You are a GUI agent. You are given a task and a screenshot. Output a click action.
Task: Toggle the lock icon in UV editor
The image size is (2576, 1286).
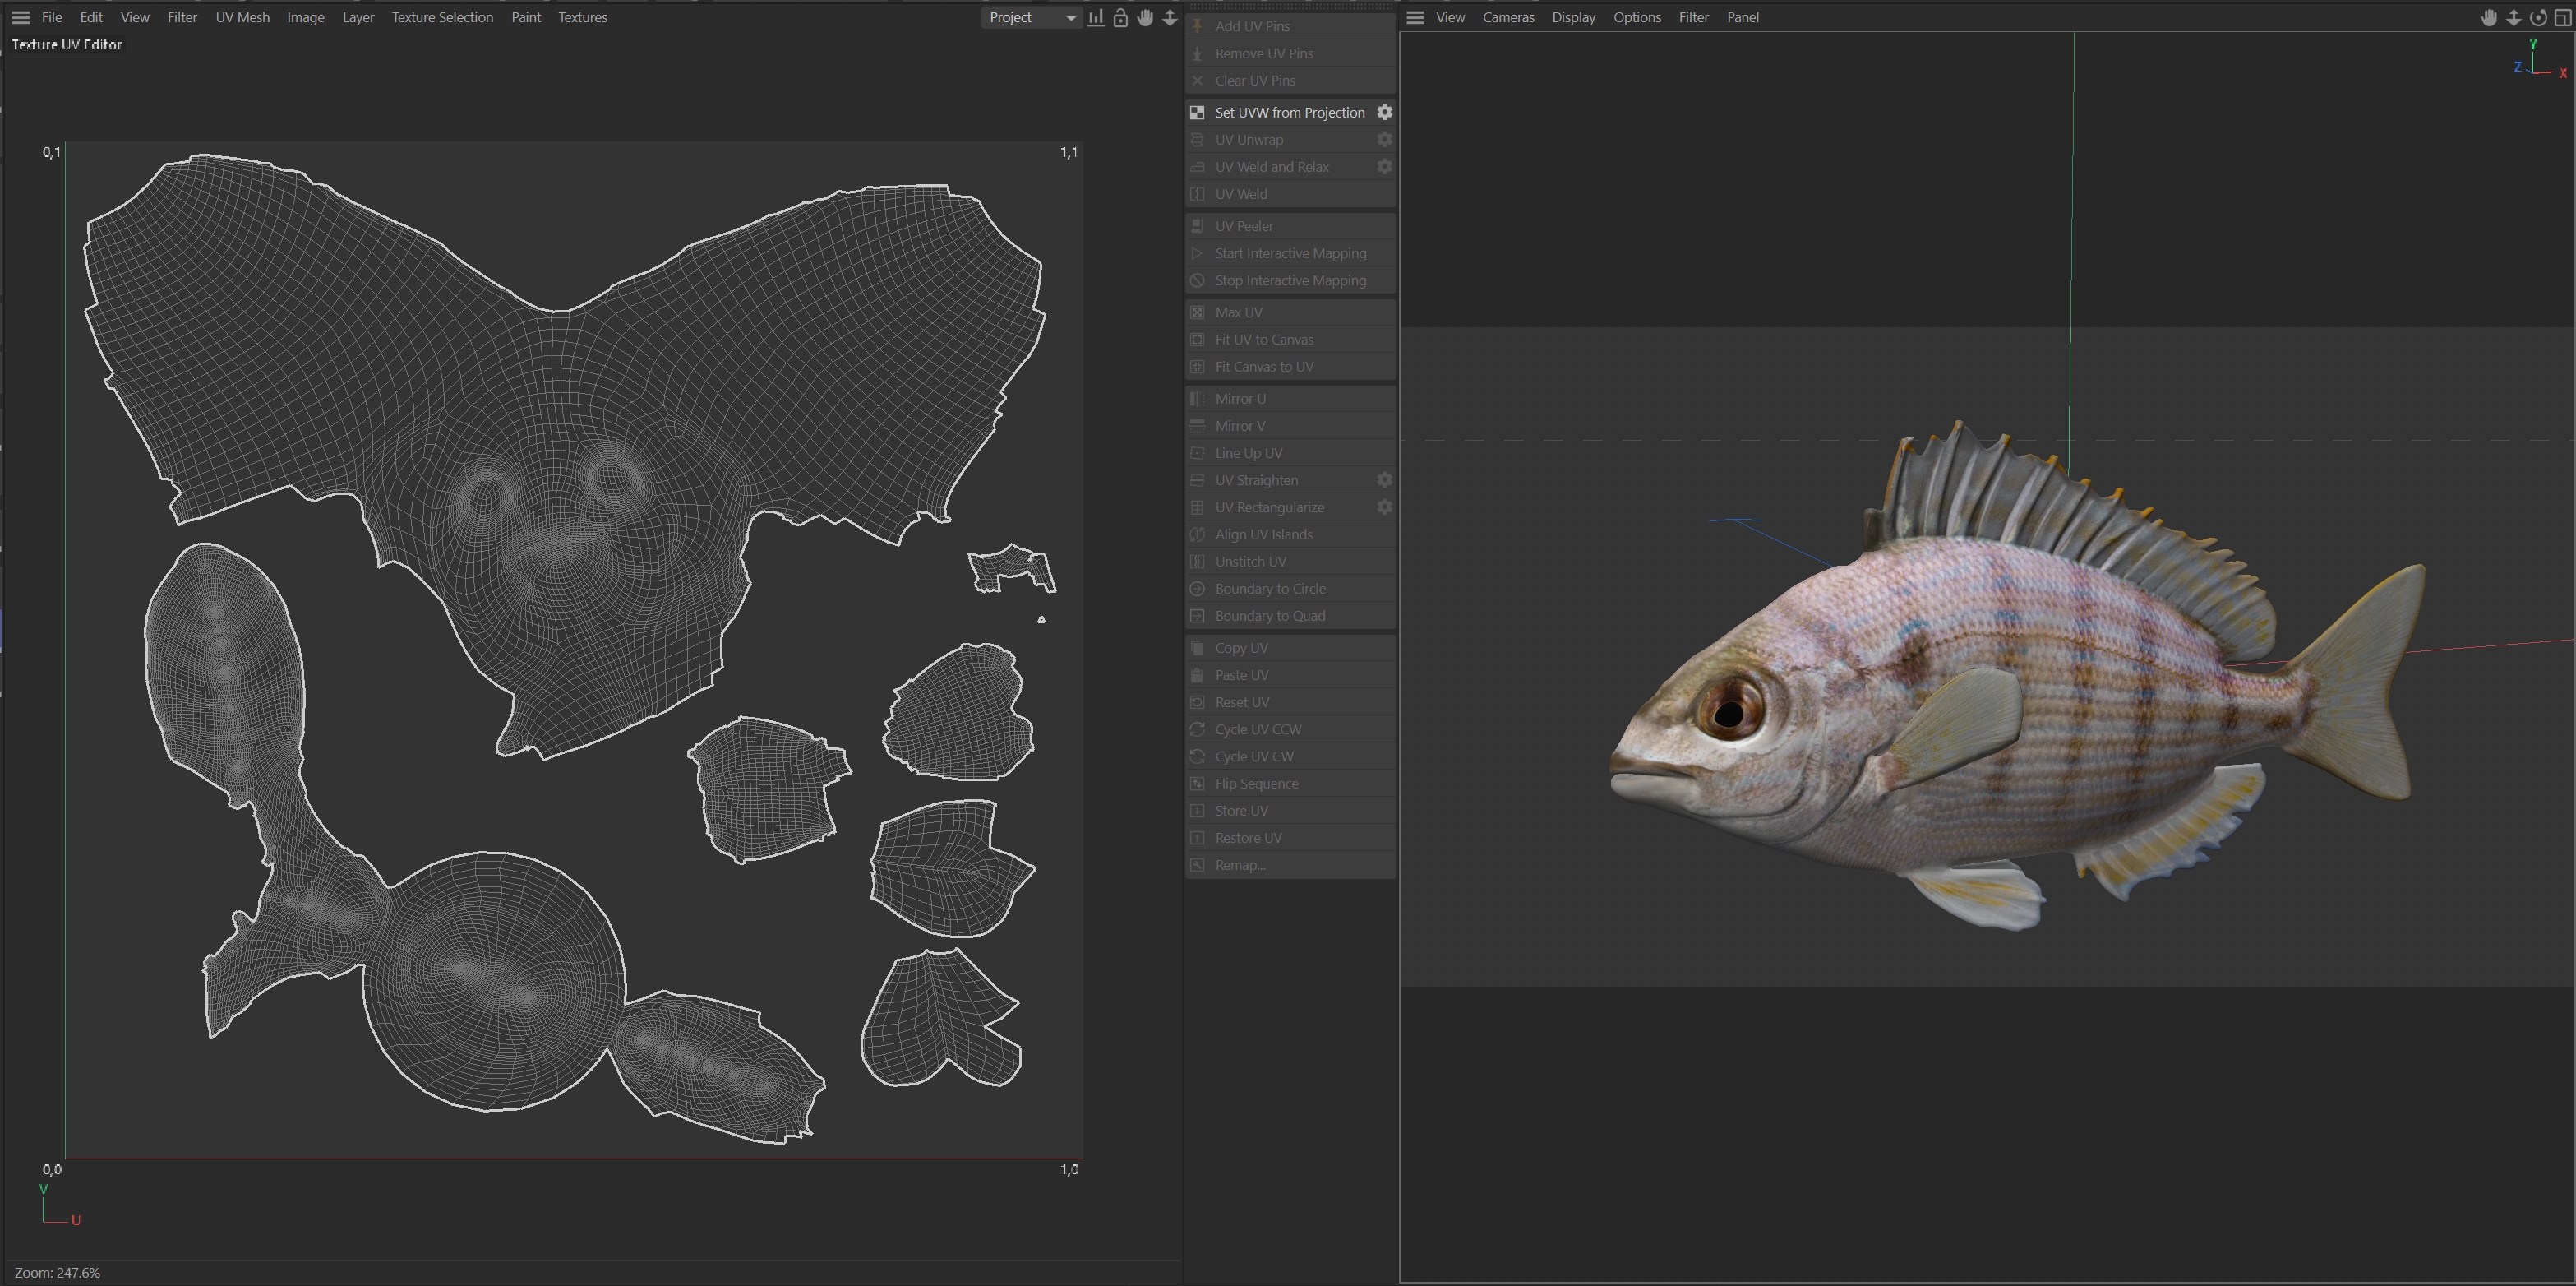coord(1120,17)
